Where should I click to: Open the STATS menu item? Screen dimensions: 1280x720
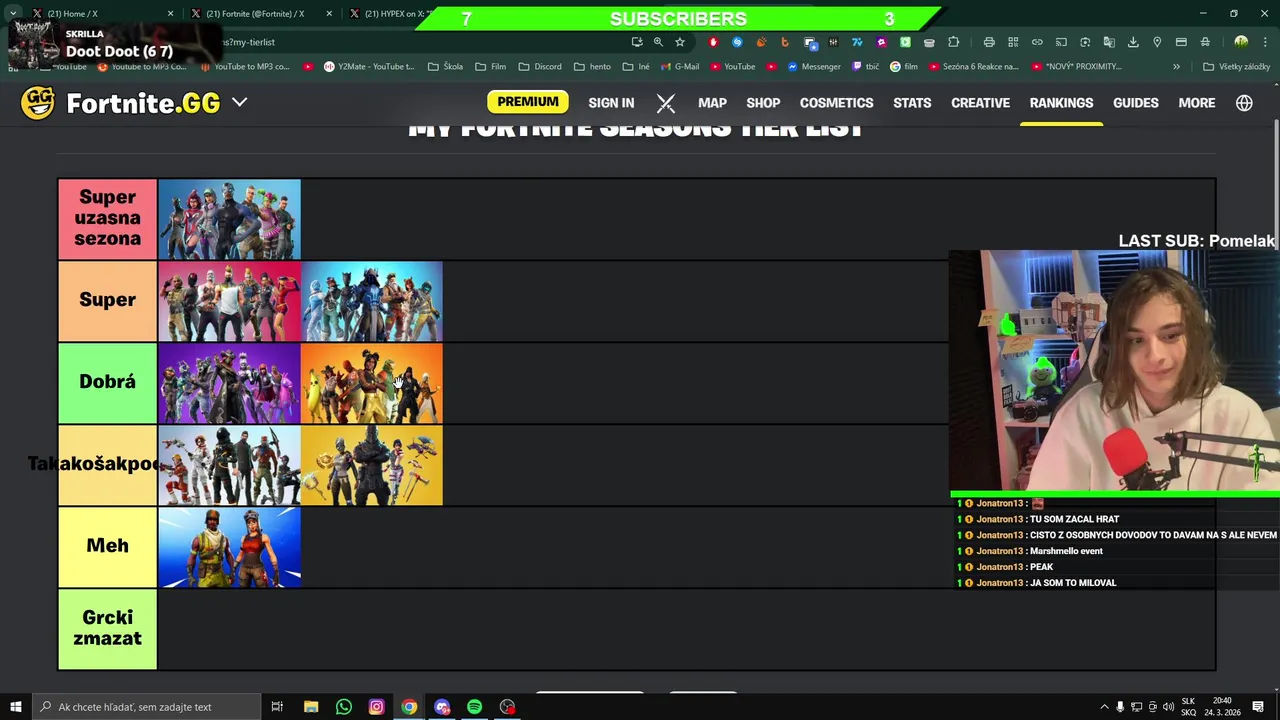coord(912,103)
